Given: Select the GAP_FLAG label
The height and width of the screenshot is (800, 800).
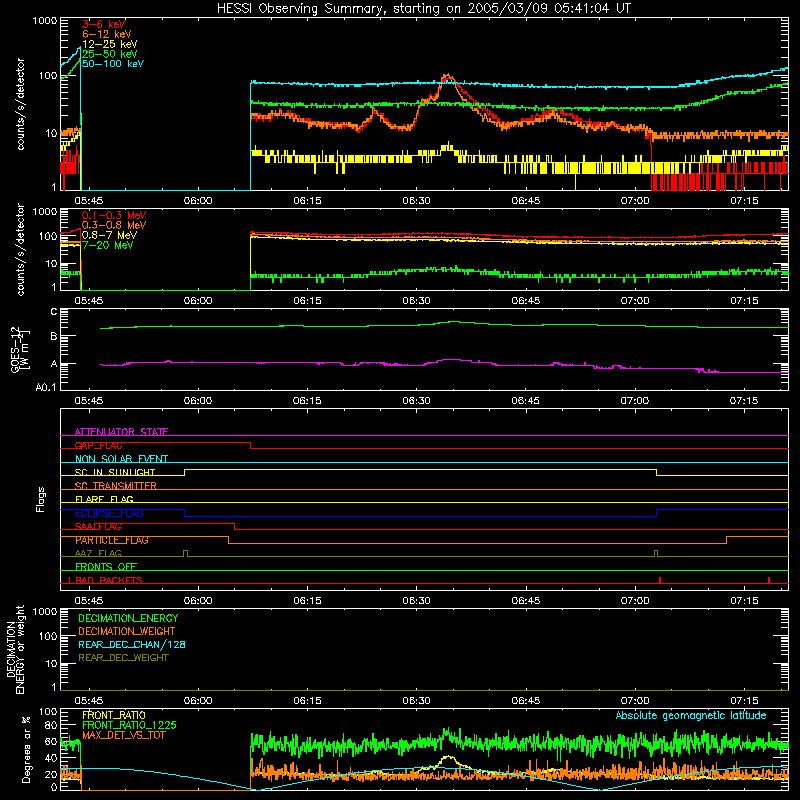Looking at the screenshot, I should click(98, 445).
